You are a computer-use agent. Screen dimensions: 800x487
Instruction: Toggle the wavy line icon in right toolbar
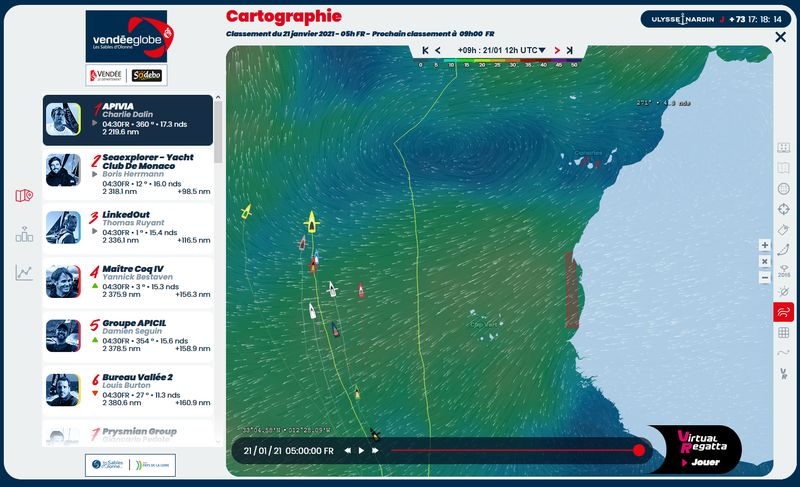(x=784, y=352)
